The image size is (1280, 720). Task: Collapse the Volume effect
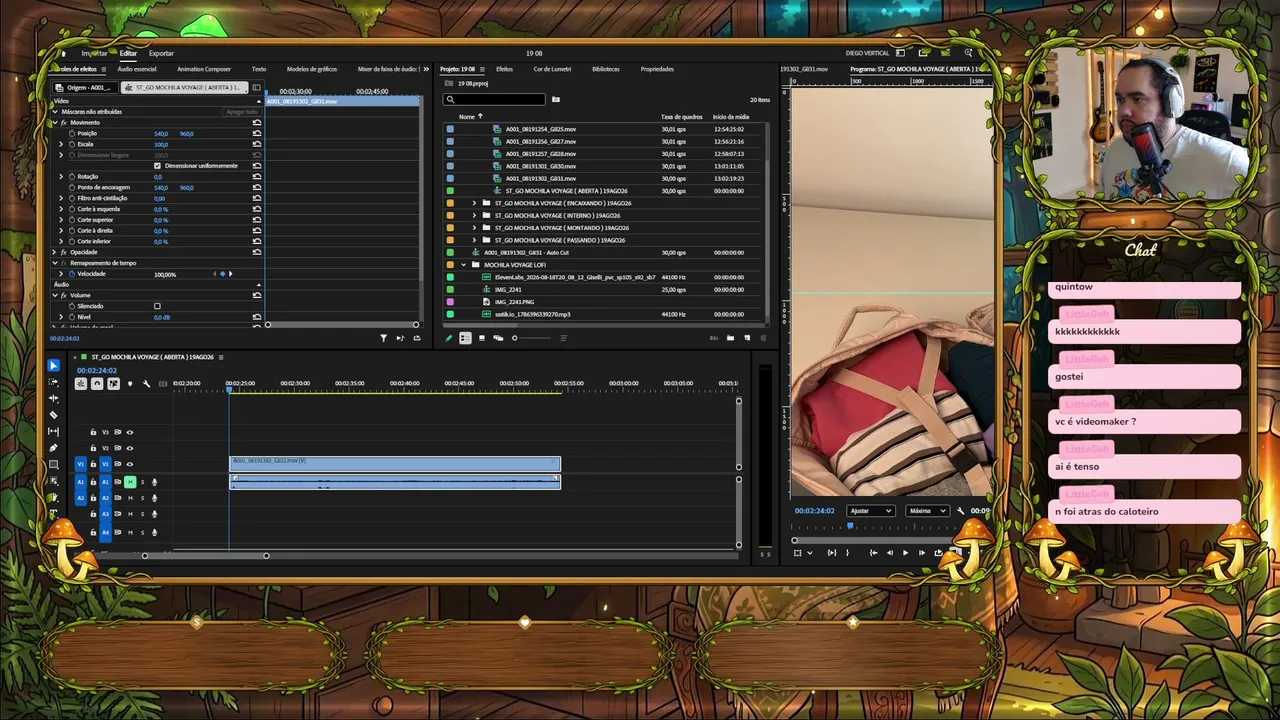54,295
